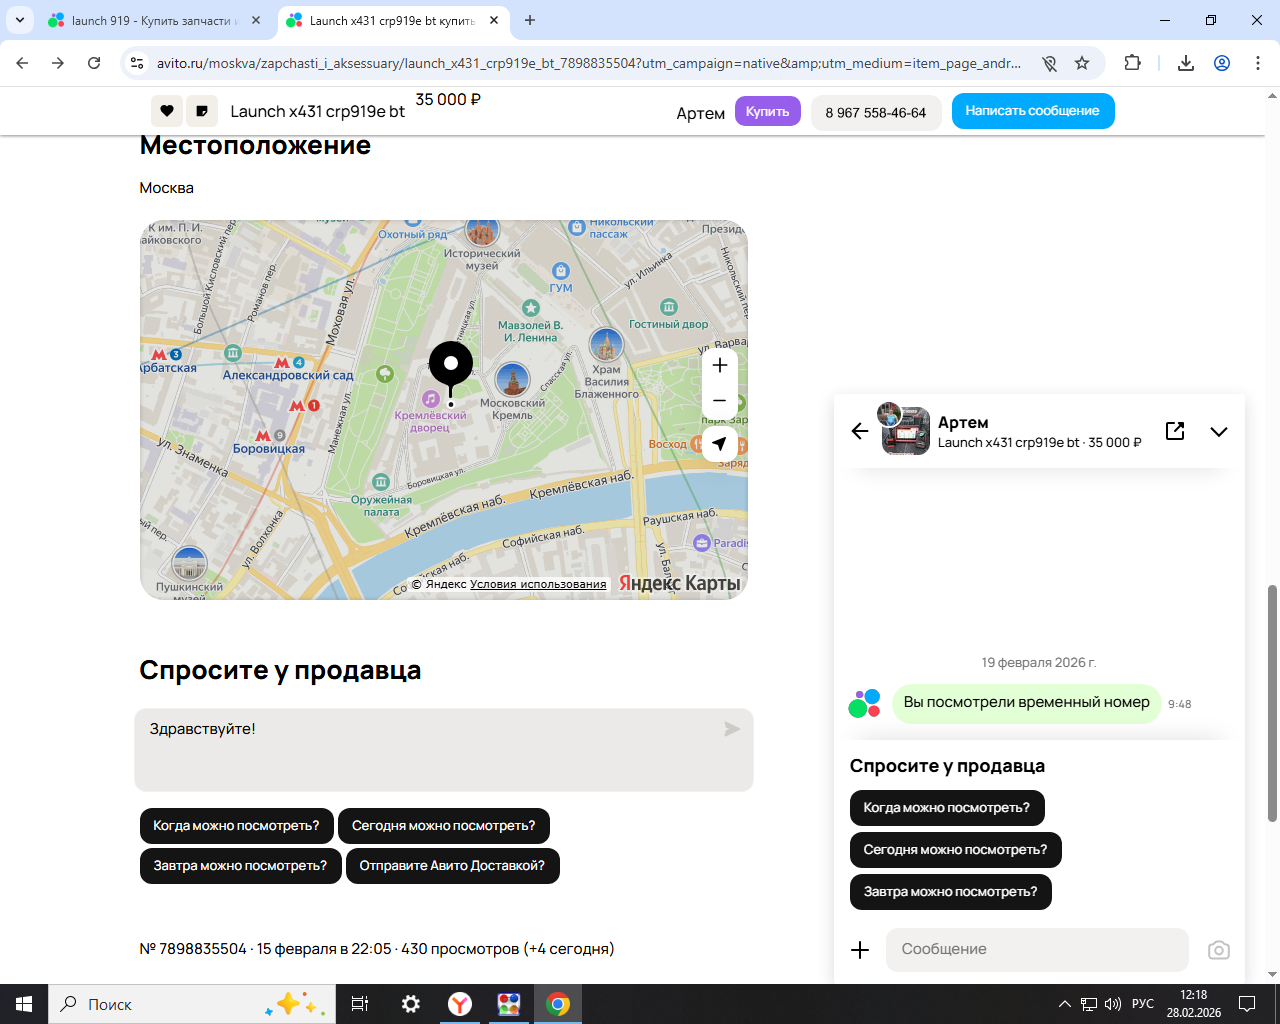Show hidden tray icons chevron
Screen dimensions: 1280x1024
1065,1004
